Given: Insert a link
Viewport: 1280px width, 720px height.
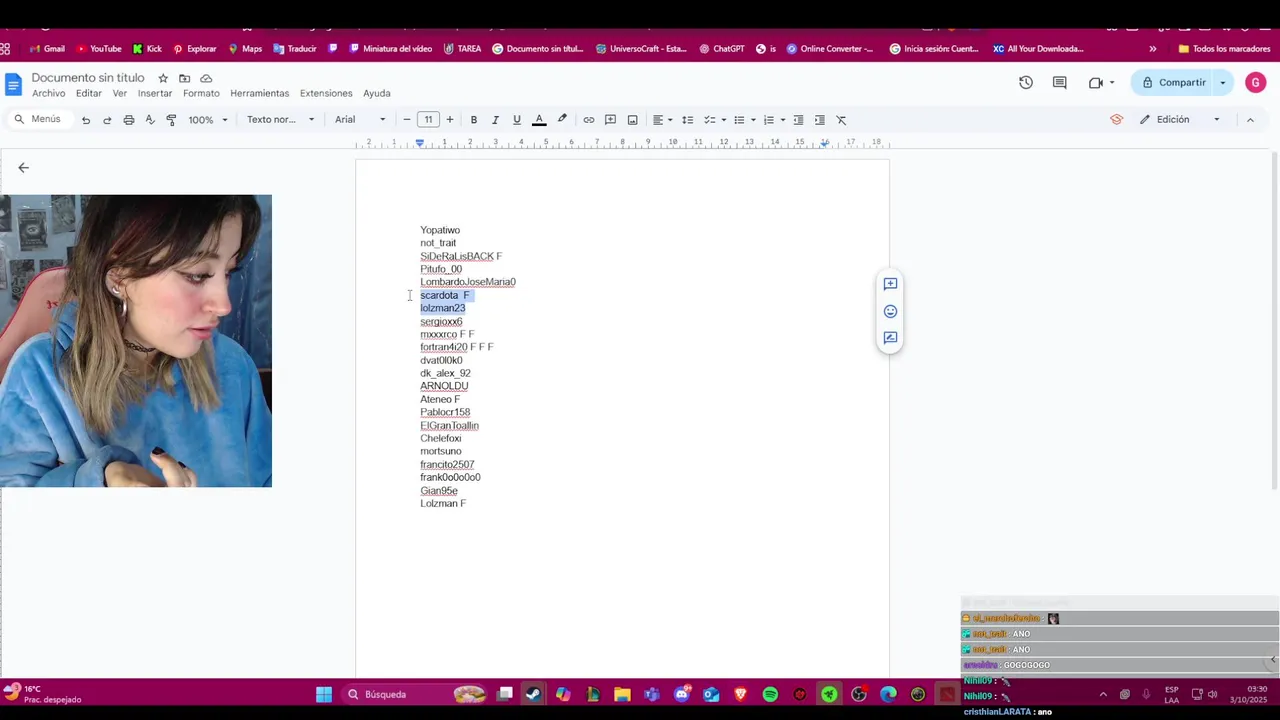Looking at the screenshot, I should point(589,120).
